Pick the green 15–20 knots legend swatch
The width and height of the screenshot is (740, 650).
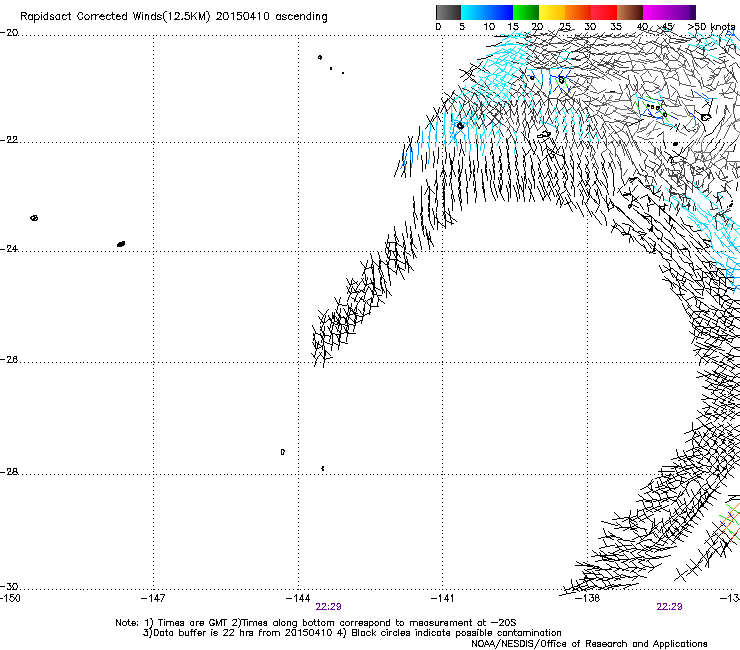tap(526, 12)
